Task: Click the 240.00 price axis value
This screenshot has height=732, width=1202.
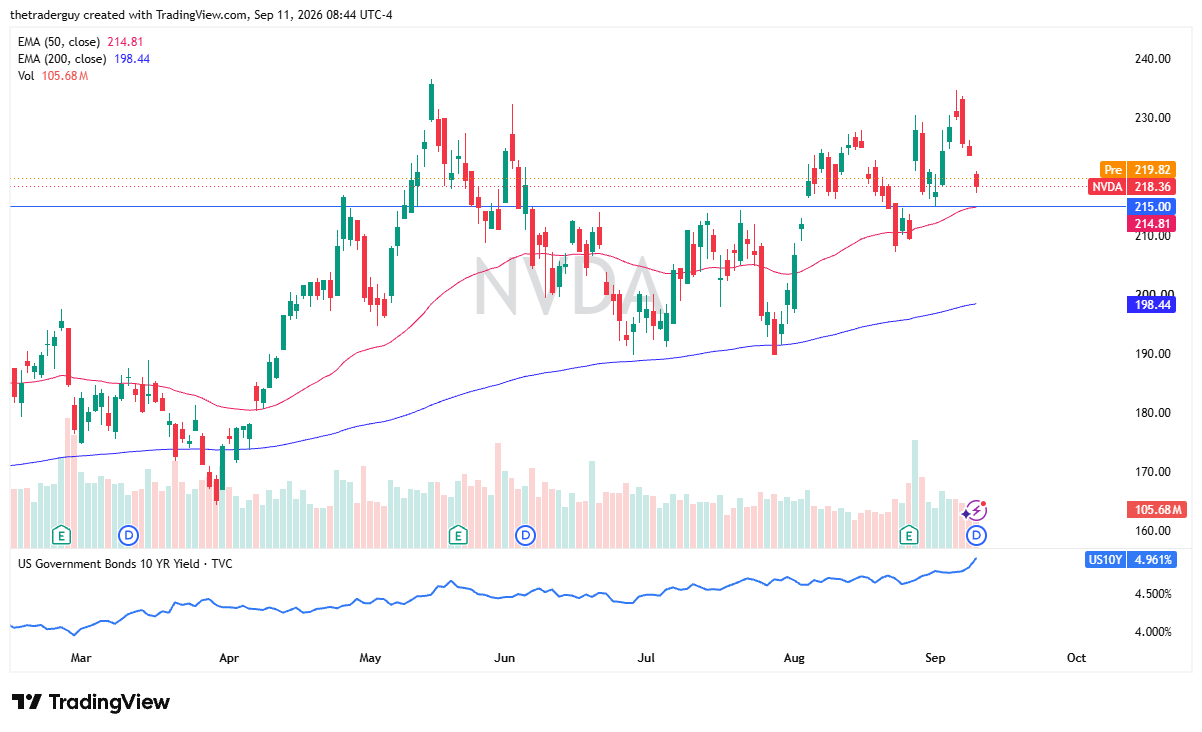Action: pos(1153,59)
